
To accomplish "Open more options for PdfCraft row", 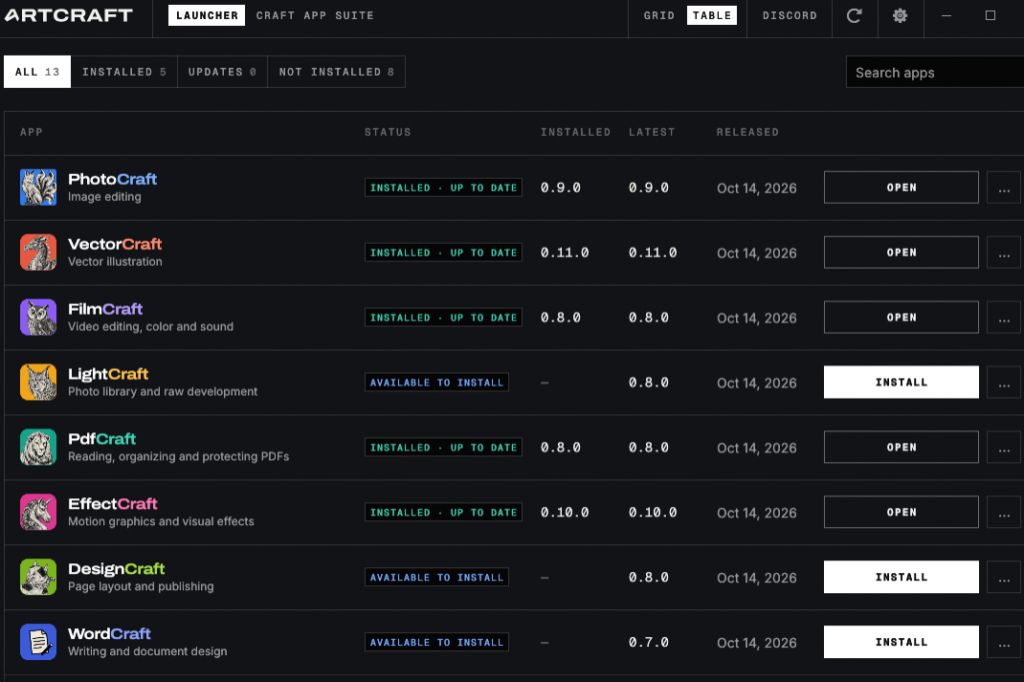I will (x=1004, y=447).
